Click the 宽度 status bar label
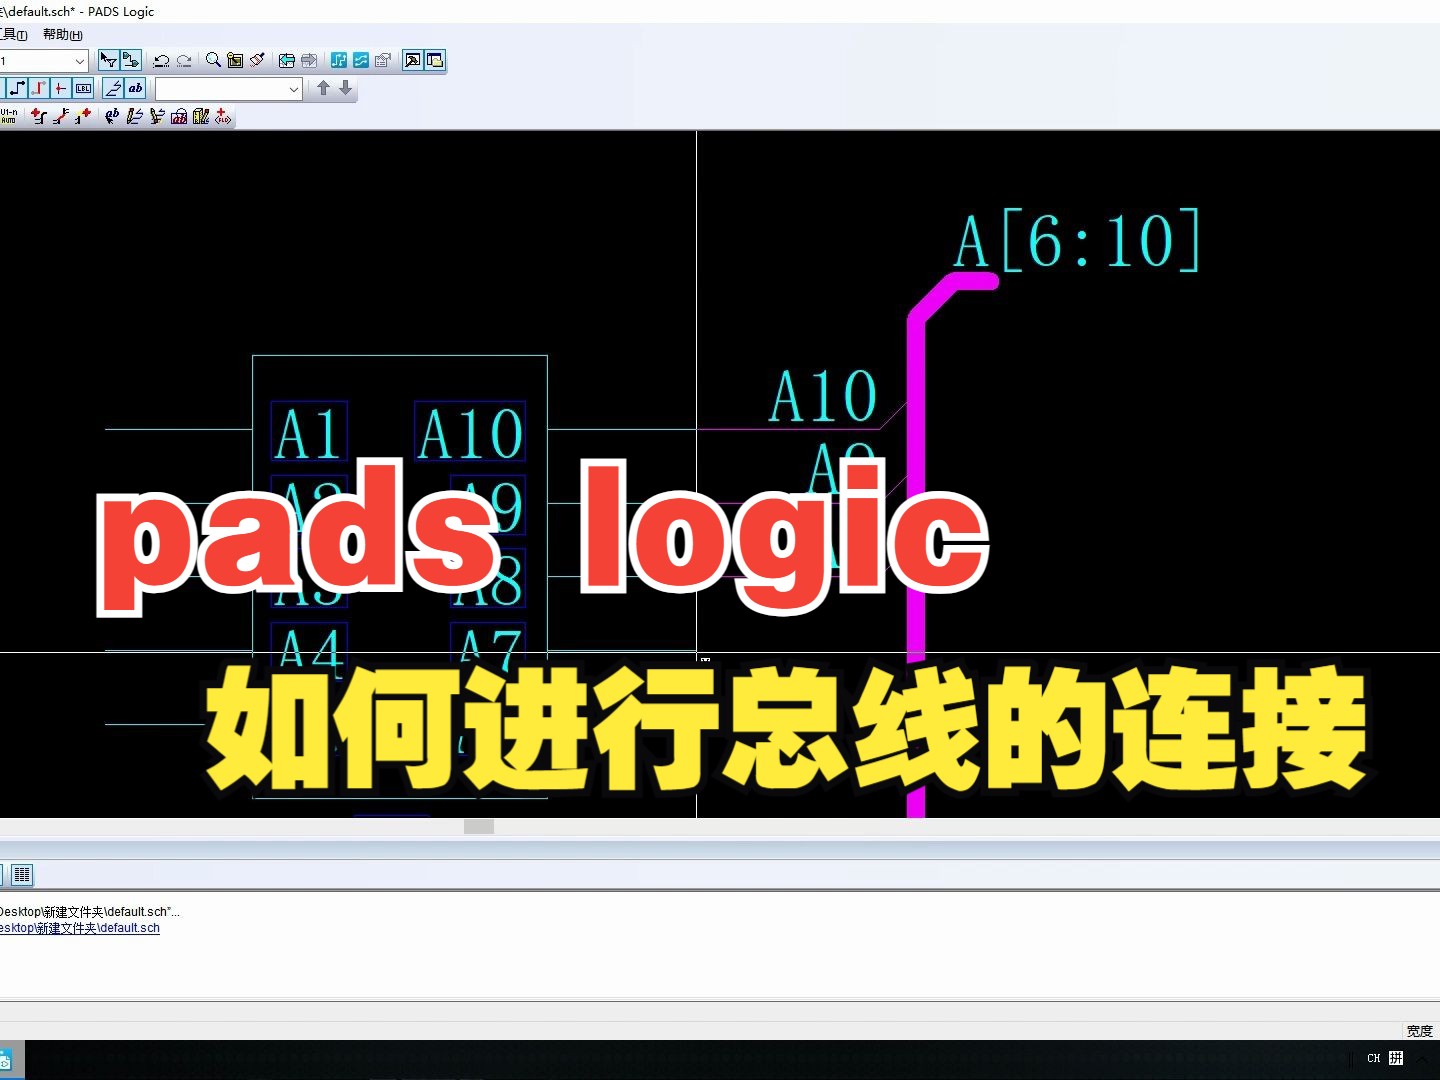 (1419, 1031)
